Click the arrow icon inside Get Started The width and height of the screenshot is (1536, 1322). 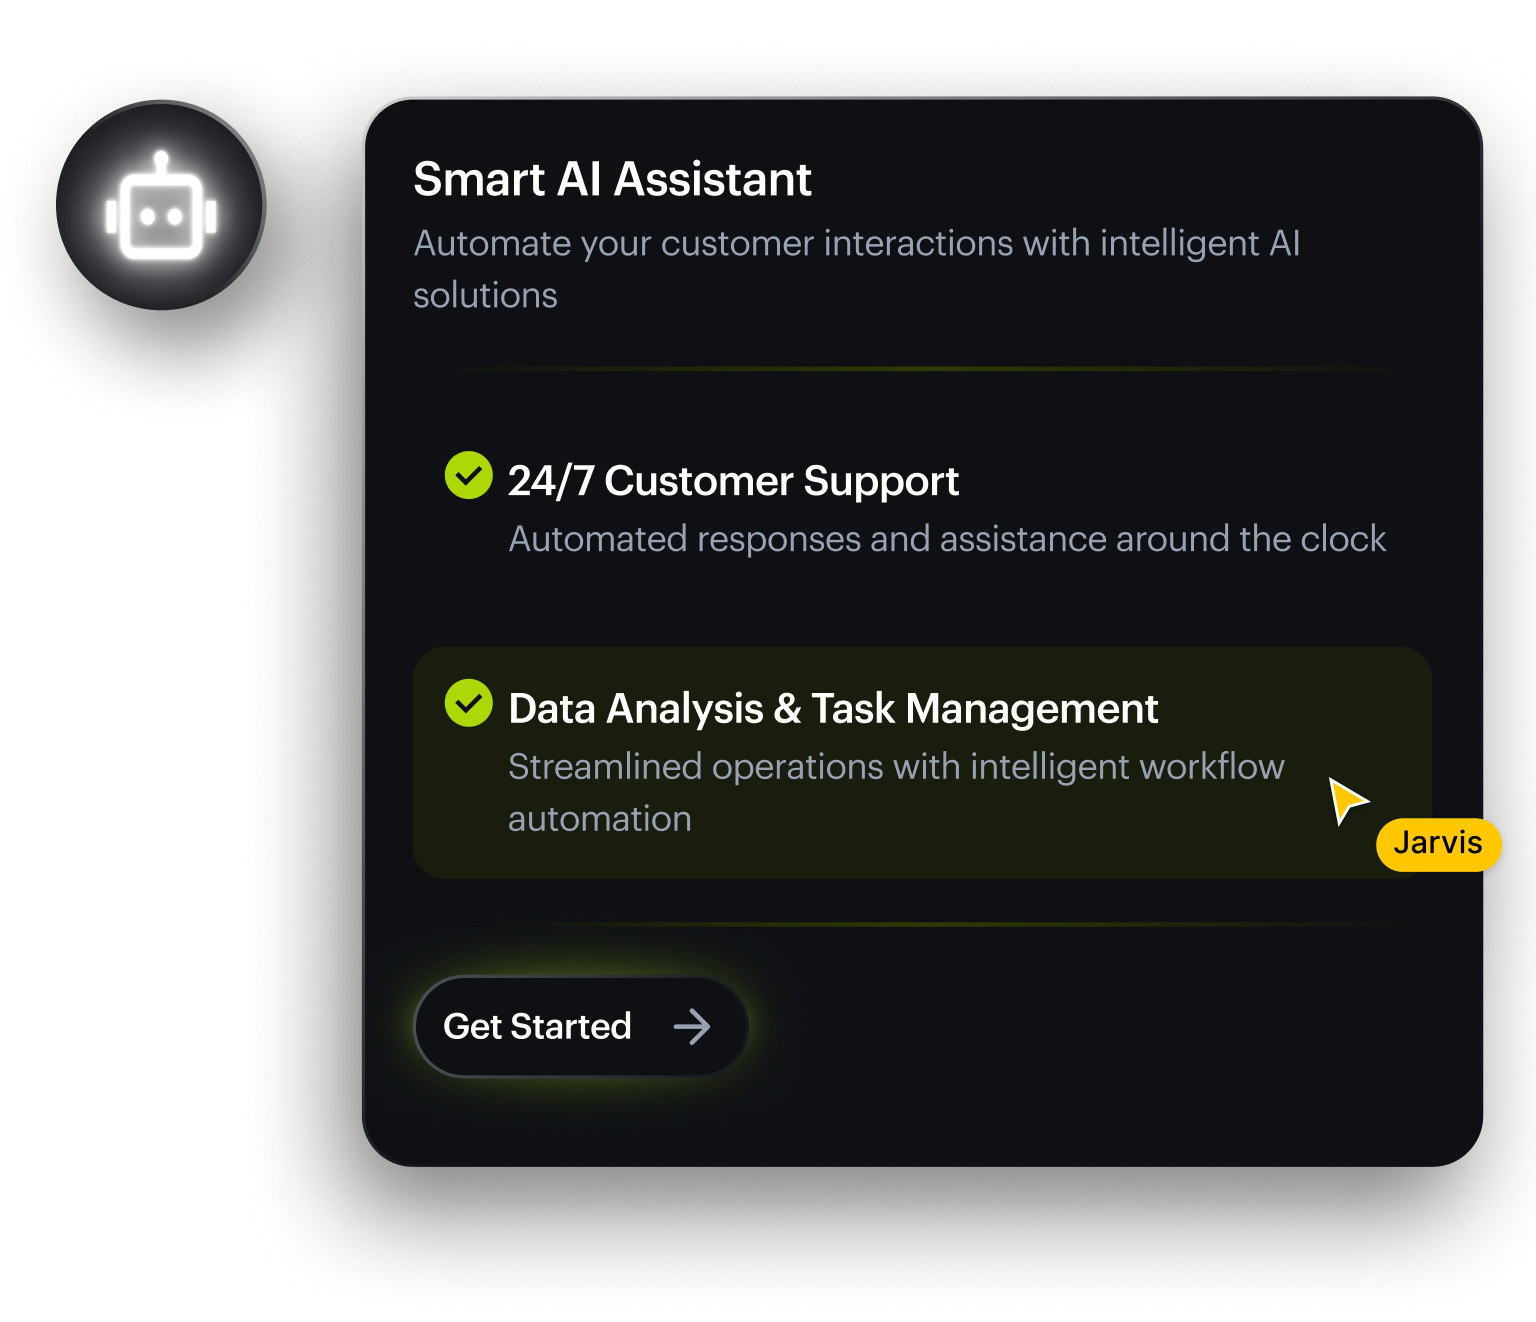click(x=691, y=1027)
